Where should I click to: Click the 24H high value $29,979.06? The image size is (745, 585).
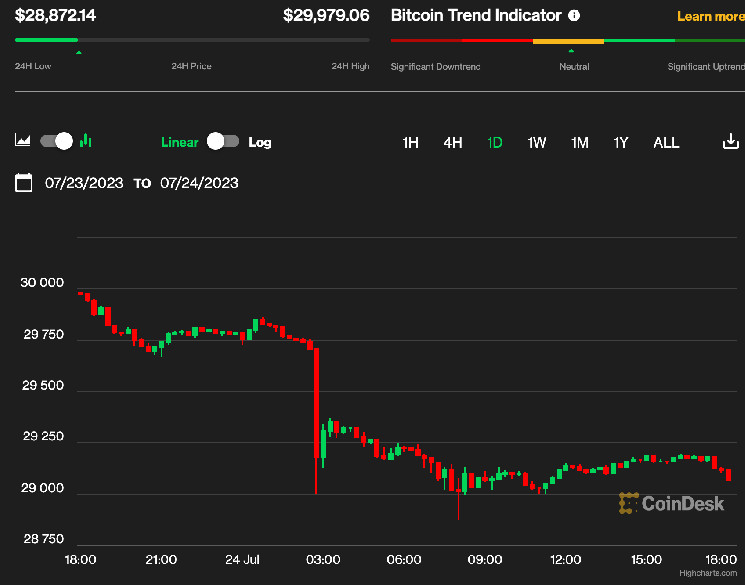tap(326, 15)
